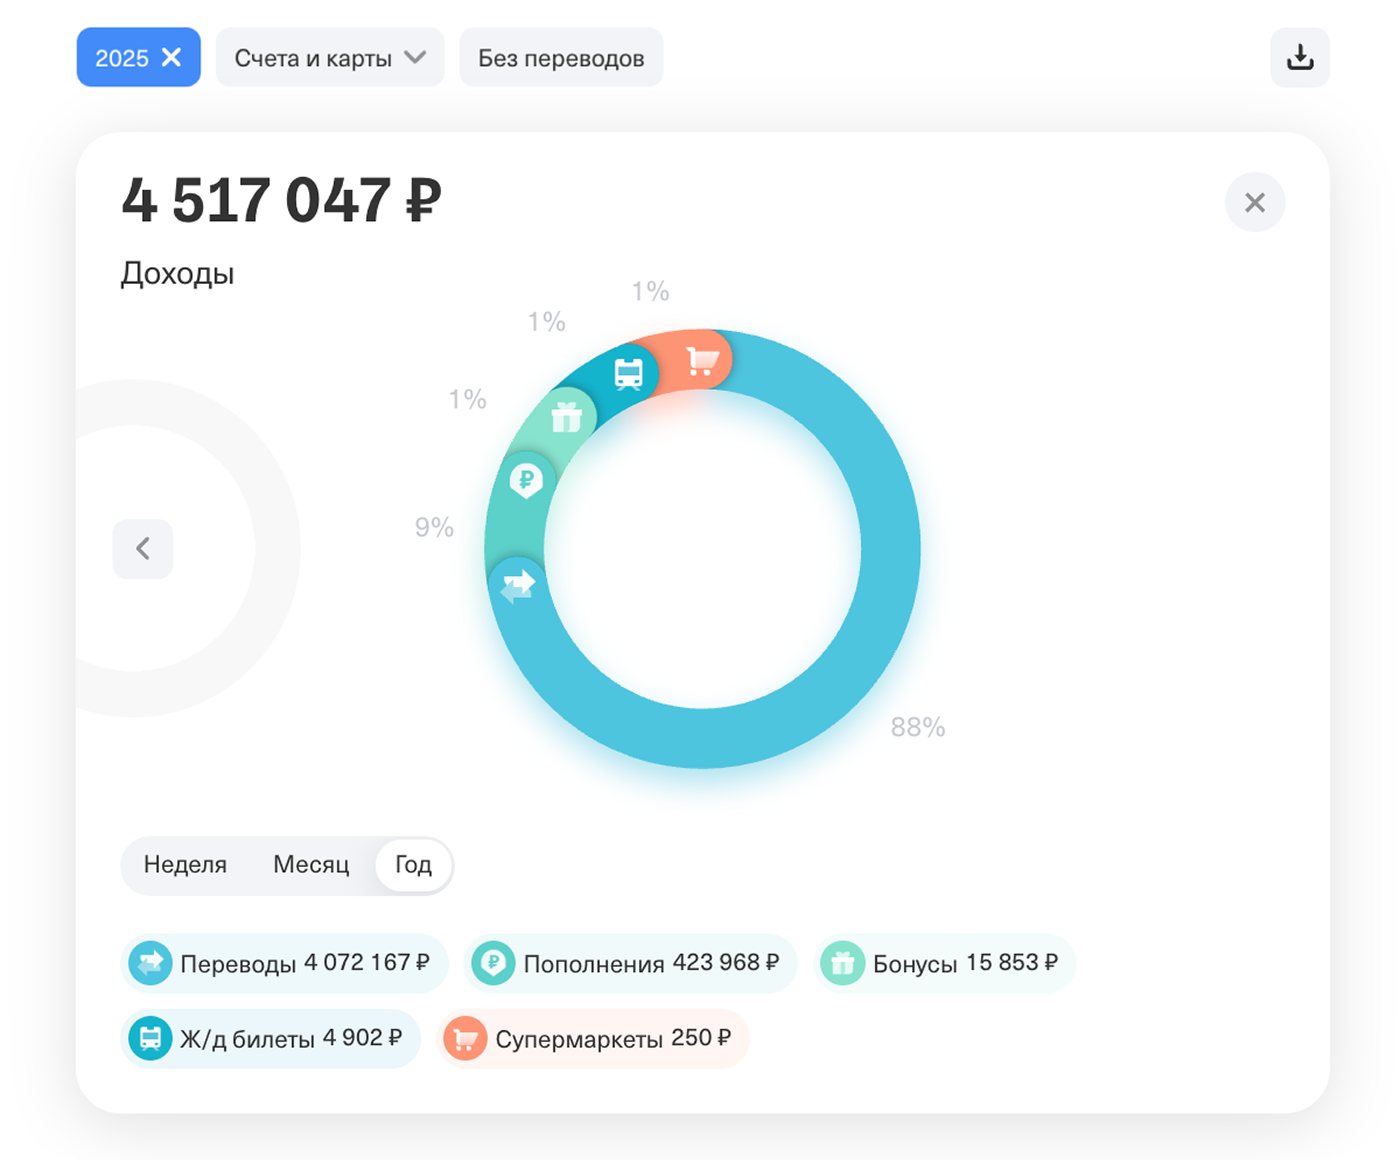
Task: Click the gift bonus icon on the donut chart
Action: coord(566,416)
